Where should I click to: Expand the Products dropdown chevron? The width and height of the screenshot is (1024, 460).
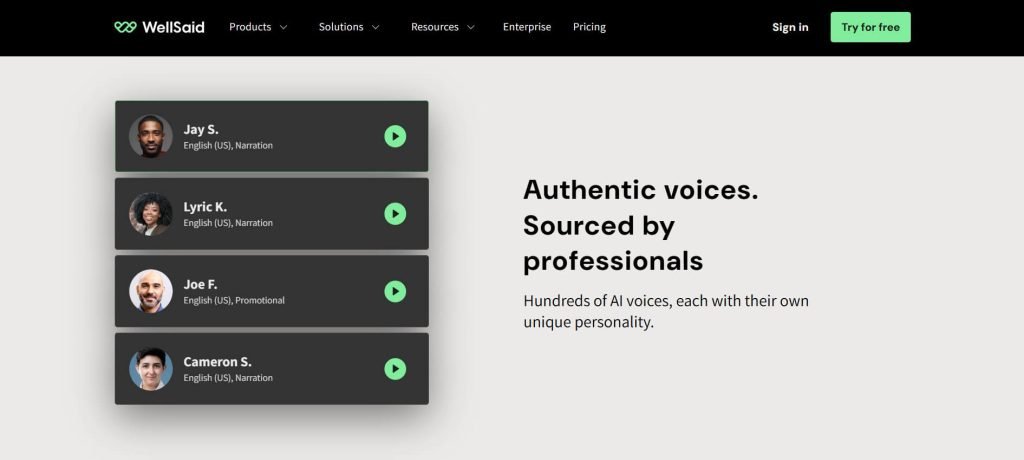pos(283,27)
